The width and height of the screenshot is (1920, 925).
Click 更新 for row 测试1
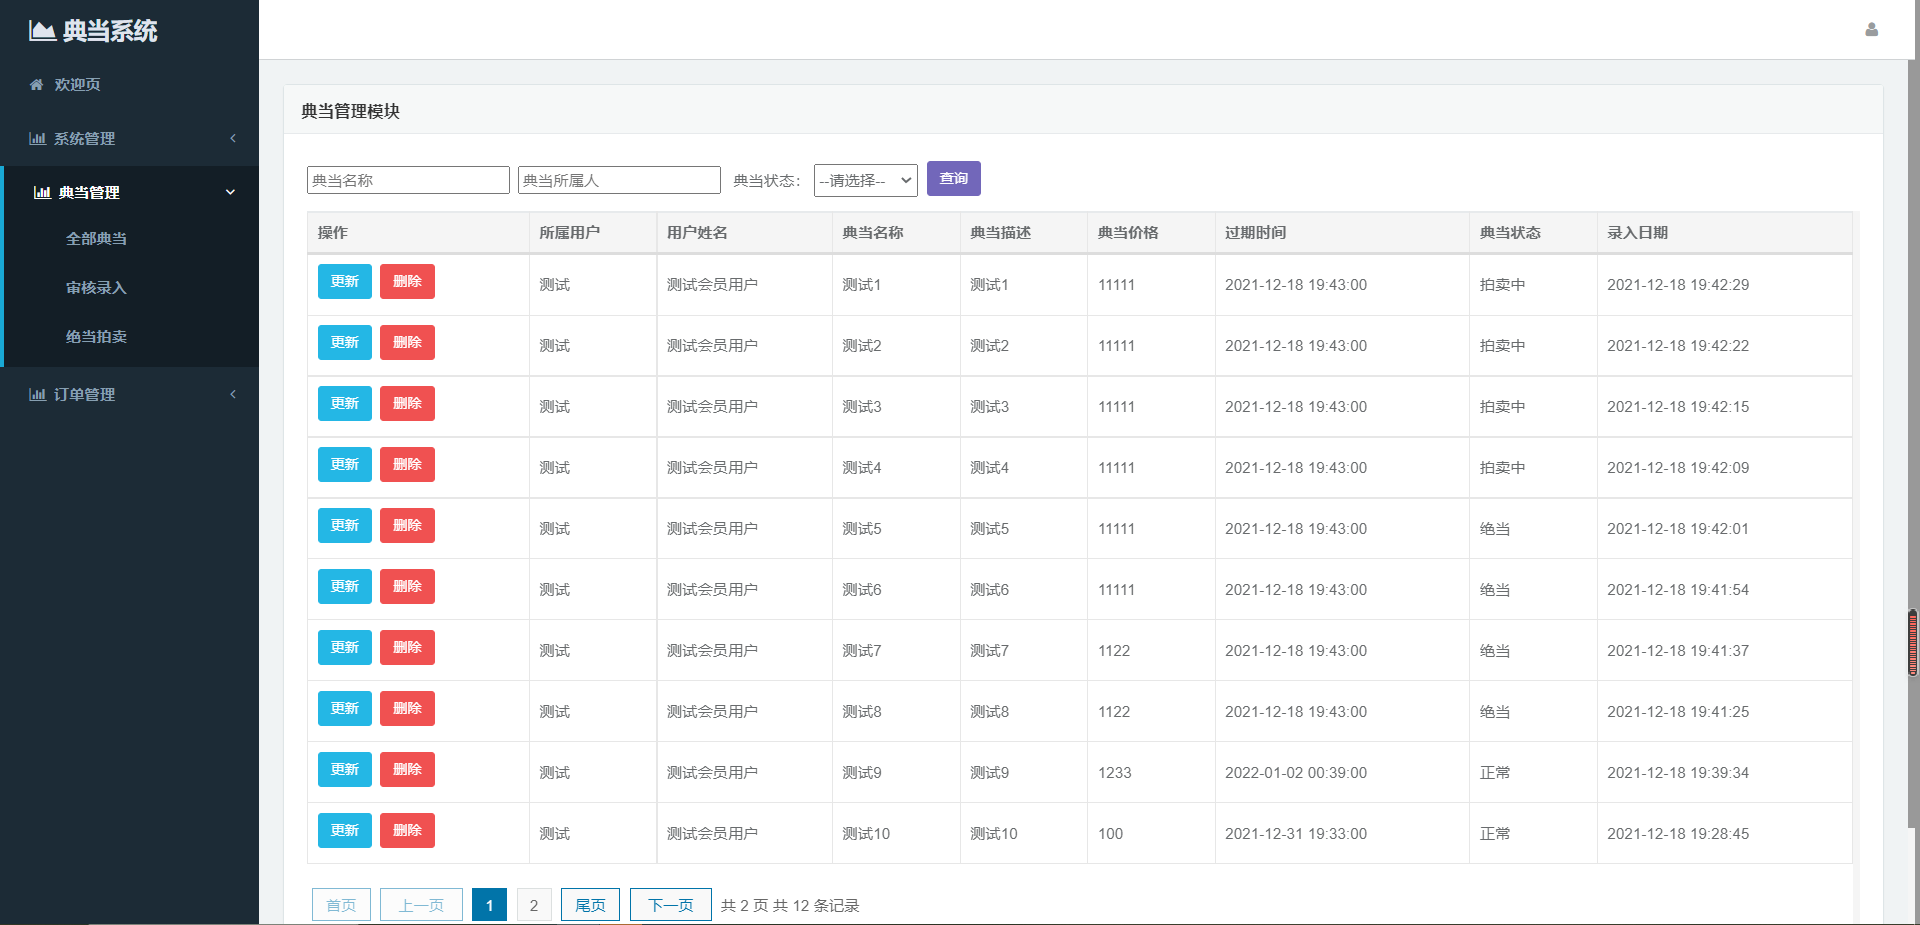pos(345,282)
